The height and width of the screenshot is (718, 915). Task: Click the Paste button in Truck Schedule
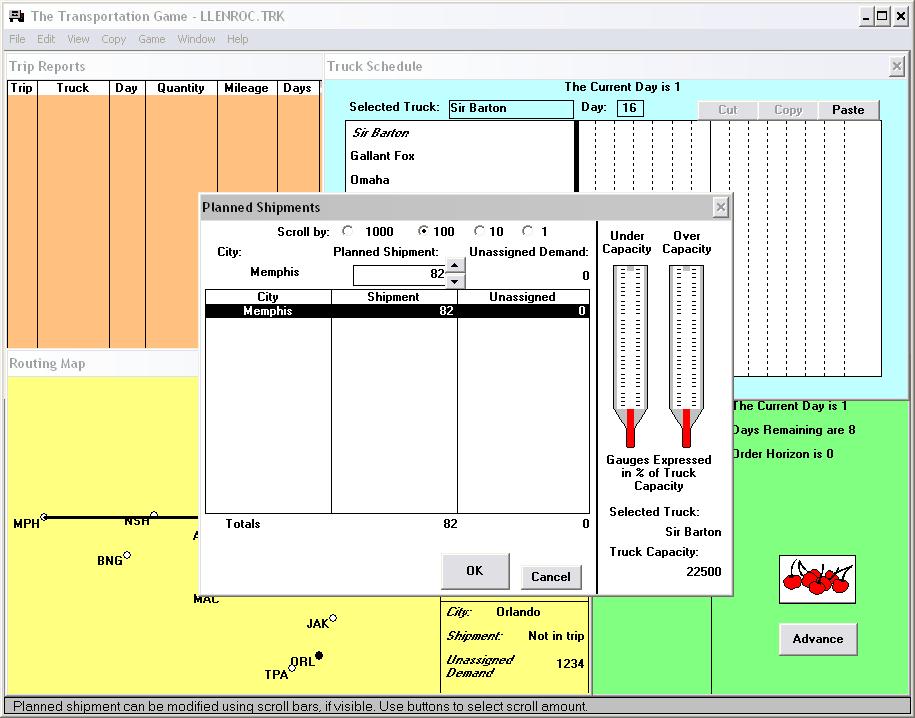[848, 110]
